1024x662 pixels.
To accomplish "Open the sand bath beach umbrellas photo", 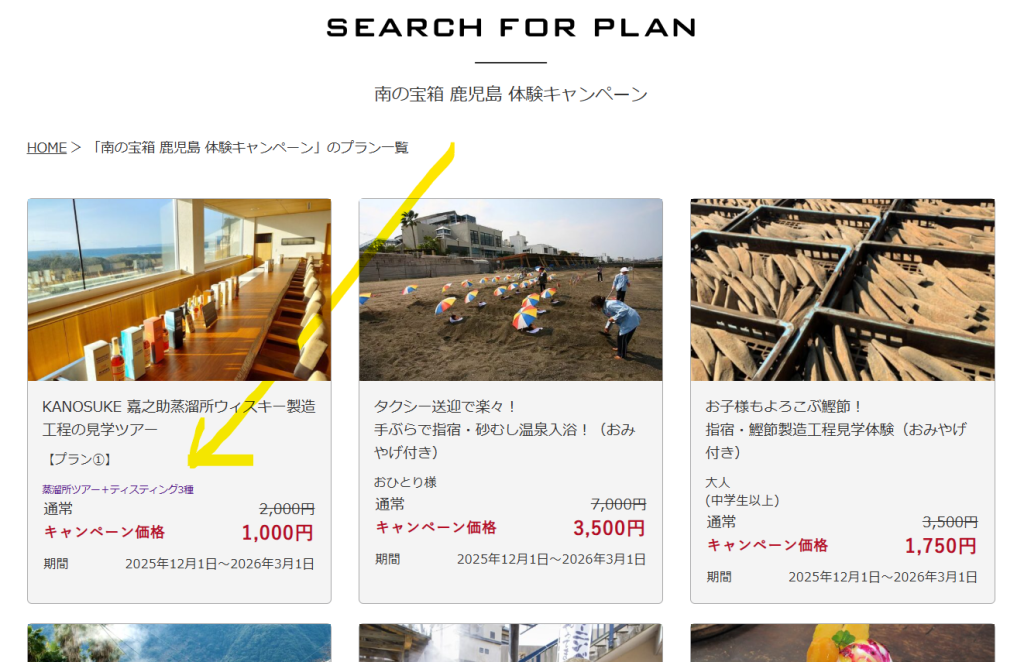I will 511,290.
